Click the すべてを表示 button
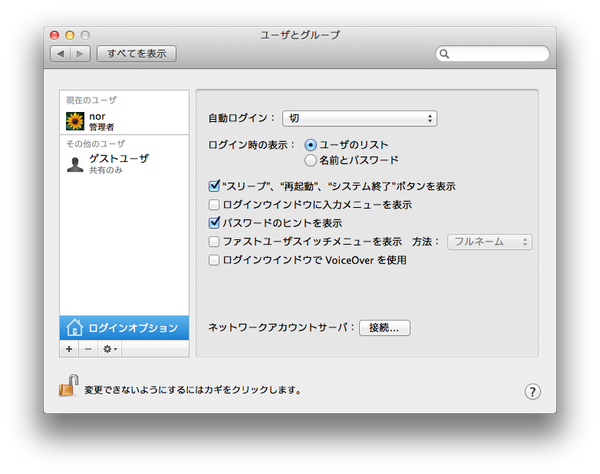The height and width of the screenshot is (474, 600). coord(137,54)
